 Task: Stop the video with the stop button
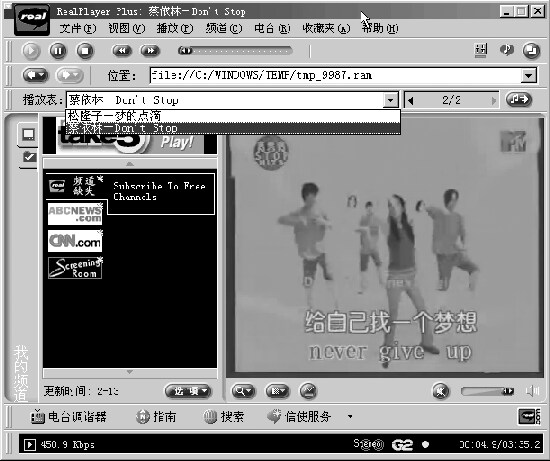pyautogui.click(x=85, y=51)
